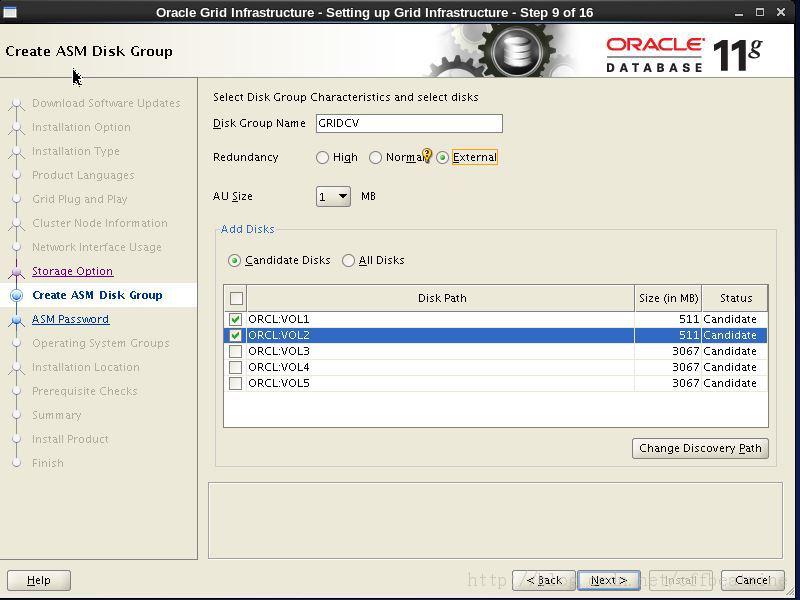Click the Disk Path column header
This screenshot has width=800, height=600.
(x=441, y=298)
